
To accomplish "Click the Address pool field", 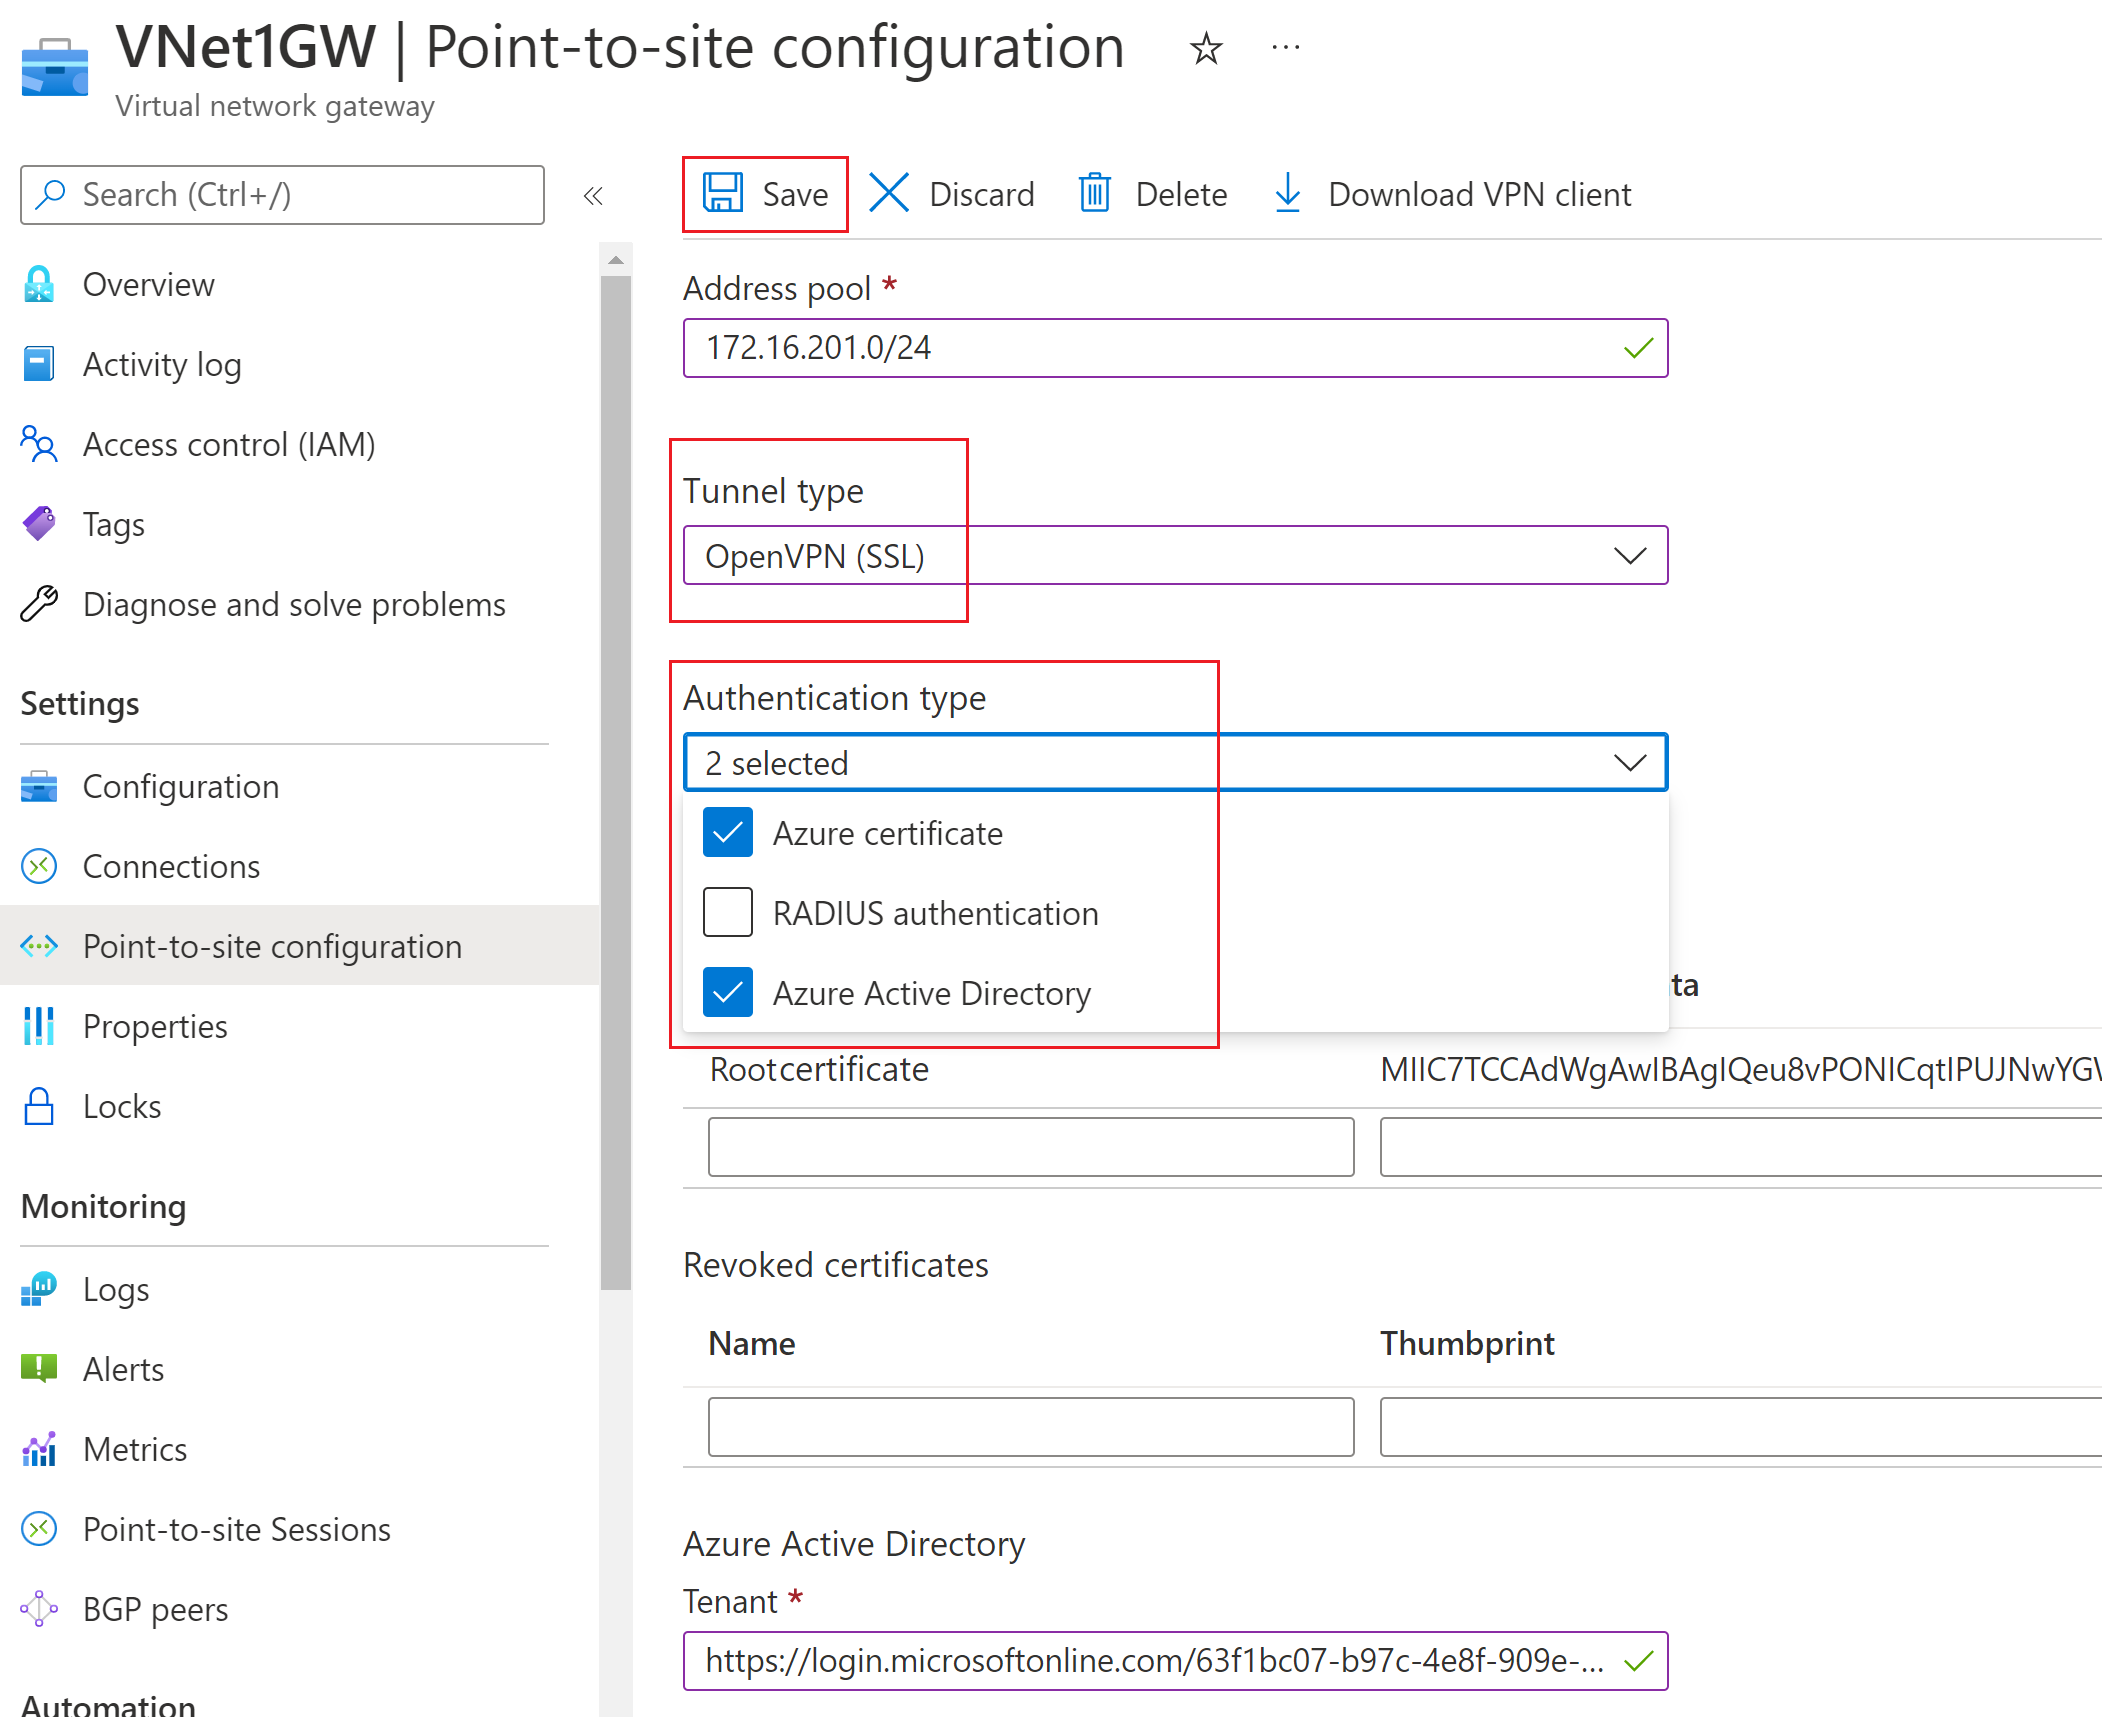I will 1175,348.
